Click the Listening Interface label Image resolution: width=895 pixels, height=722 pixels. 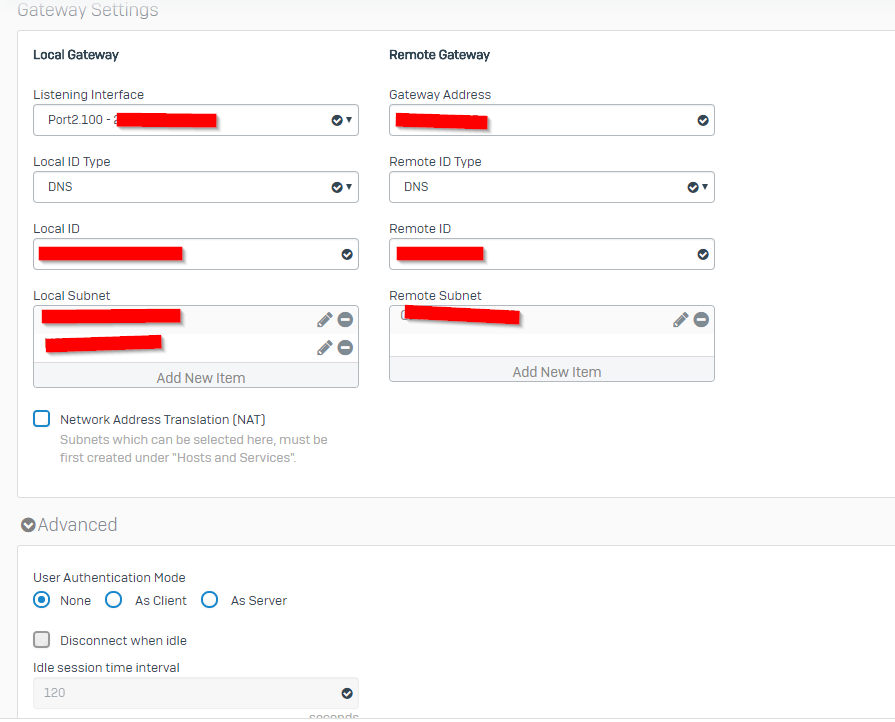click(x=88, y=95)
